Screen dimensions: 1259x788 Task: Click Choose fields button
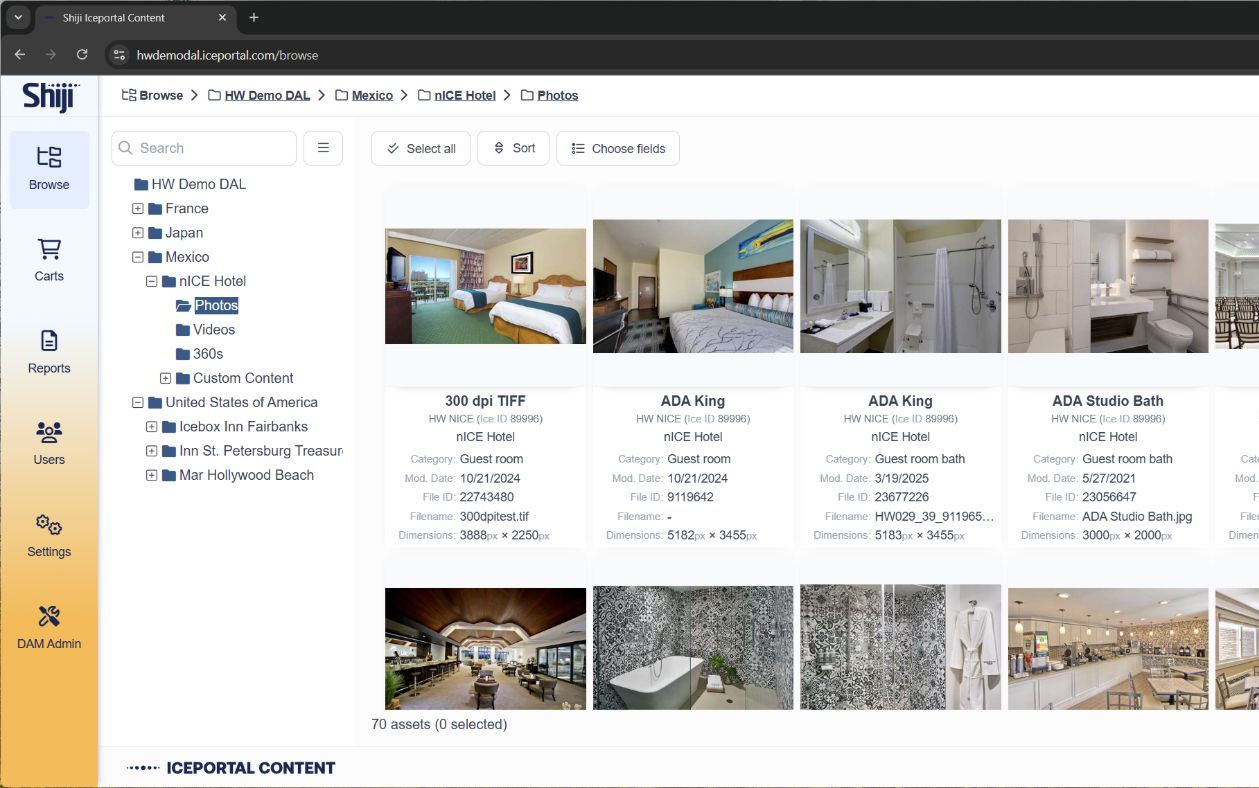coord(618,148)
